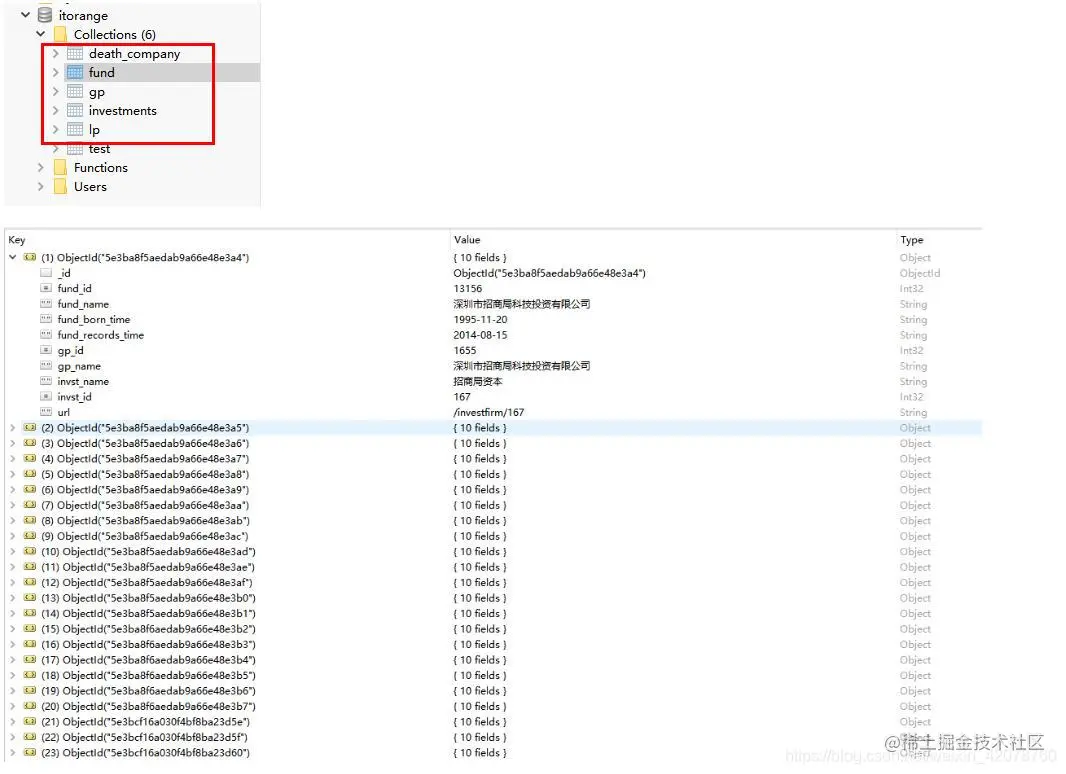The height and width of the screenshot is (774, 1066).
Task: Expand document (10) ObjectId ending 3ad
Action: pos(13,552)
